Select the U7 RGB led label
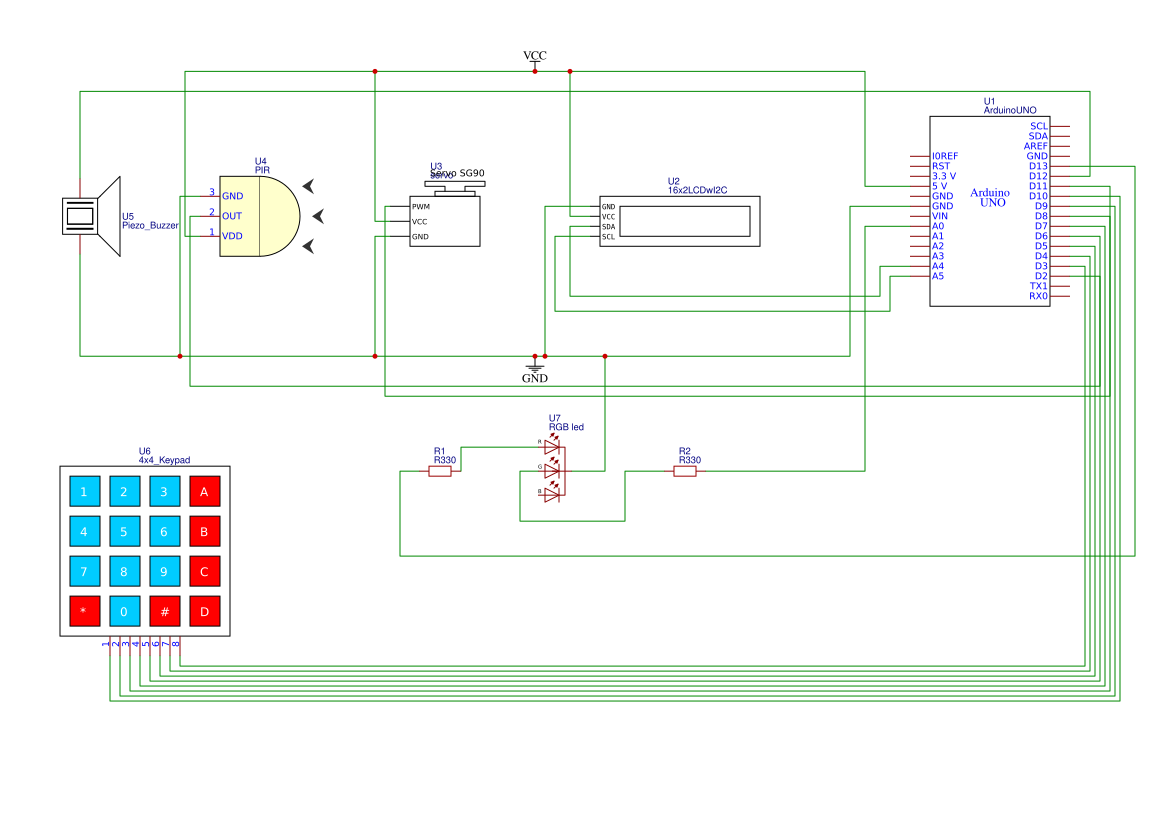Image resolution: width=1169 pixels, height=826 pixels. coord(566,423)
